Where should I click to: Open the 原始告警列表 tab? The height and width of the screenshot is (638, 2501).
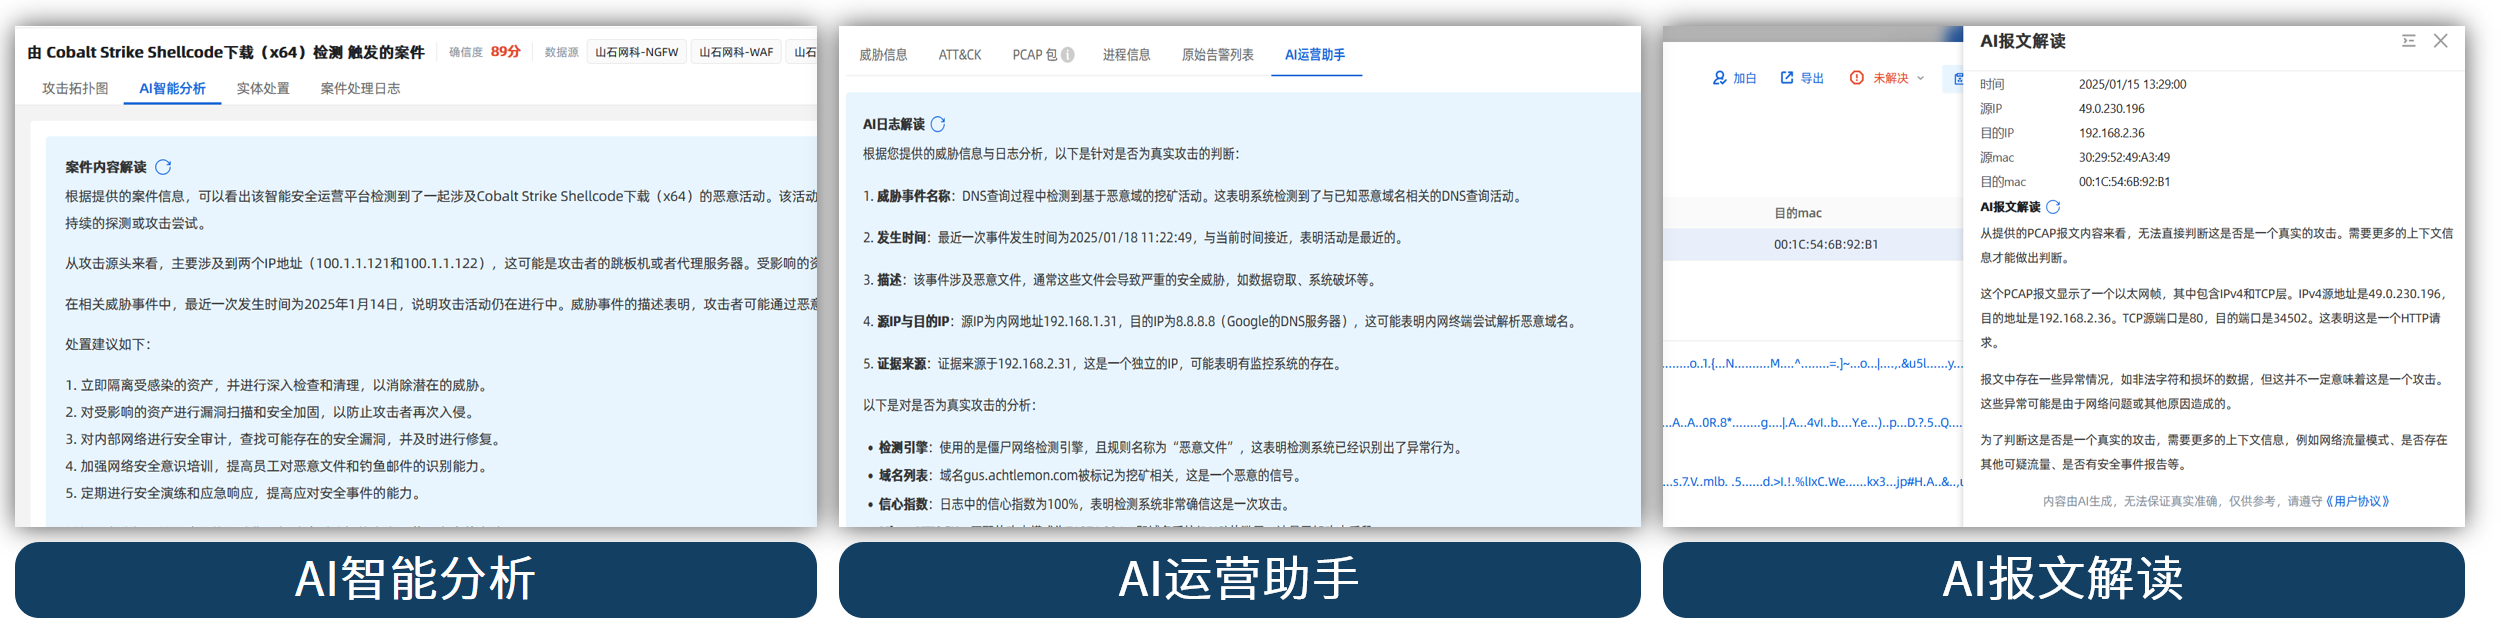point(1218,55)
